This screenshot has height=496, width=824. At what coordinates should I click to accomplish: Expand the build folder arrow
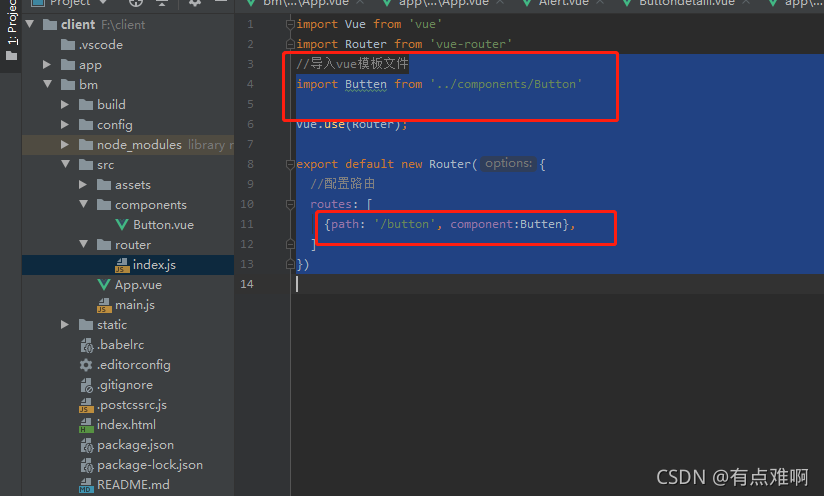click(x=65, y=105)
